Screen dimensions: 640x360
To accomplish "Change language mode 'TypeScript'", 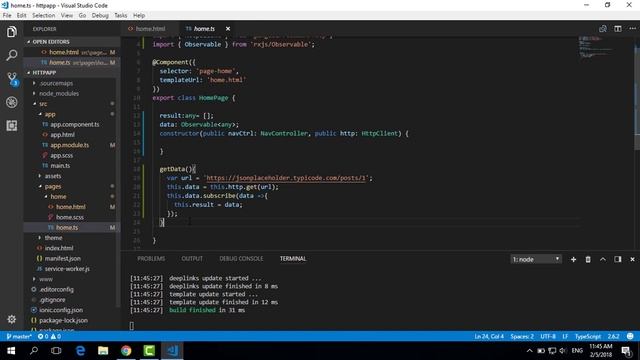I will pyautogui.click(x=588, y=336).
